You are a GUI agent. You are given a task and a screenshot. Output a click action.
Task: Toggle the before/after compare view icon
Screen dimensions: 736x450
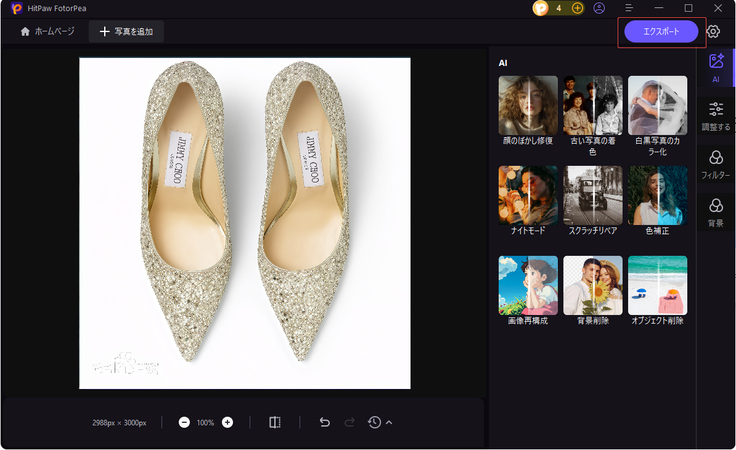pos(275,422)
